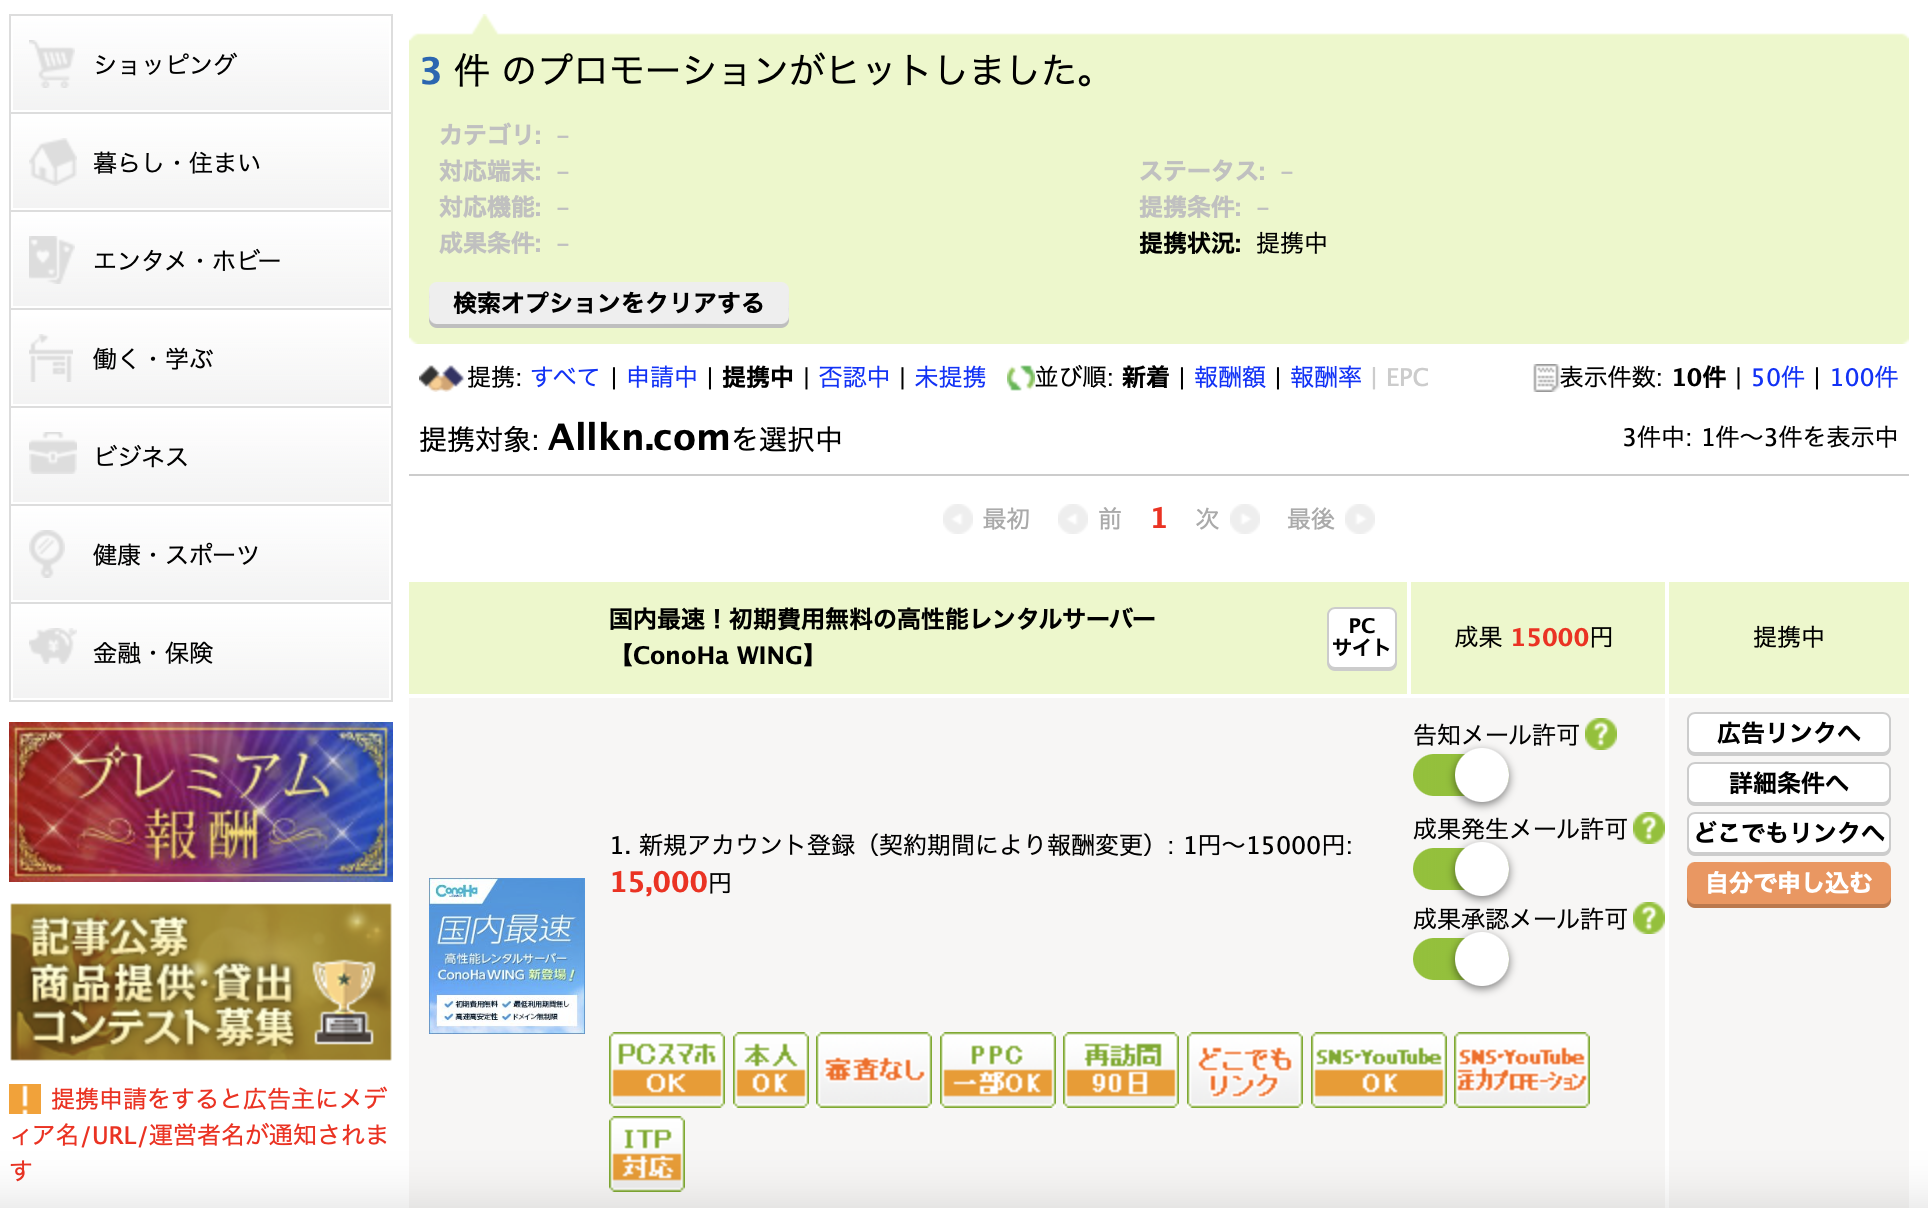Click the help icon beside 告知メール許可
1928x1208 pixels.
click(x=1601, y=734)
